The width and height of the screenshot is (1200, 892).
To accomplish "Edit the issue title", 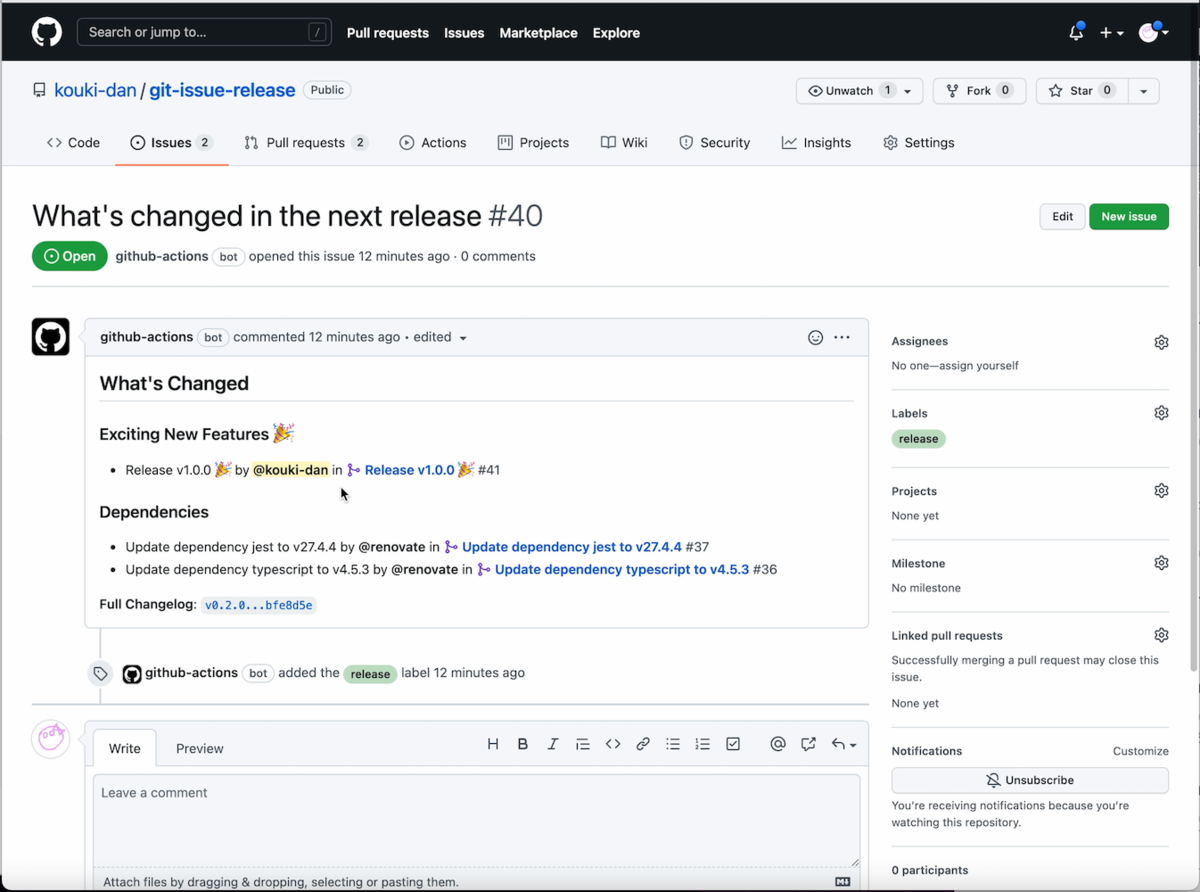I will [1062, 217].
